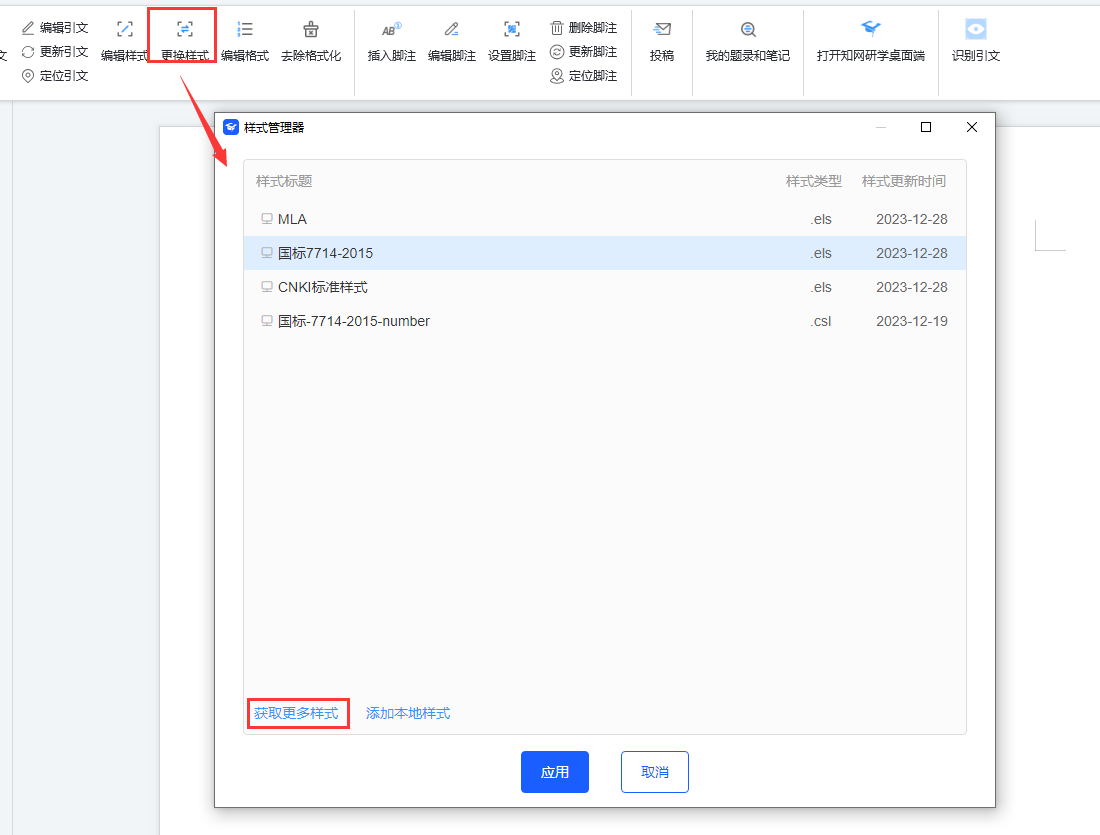Open 设置脚注 settings
Viewport: 1100px width, 835px height.
click(x=512, y=41)
